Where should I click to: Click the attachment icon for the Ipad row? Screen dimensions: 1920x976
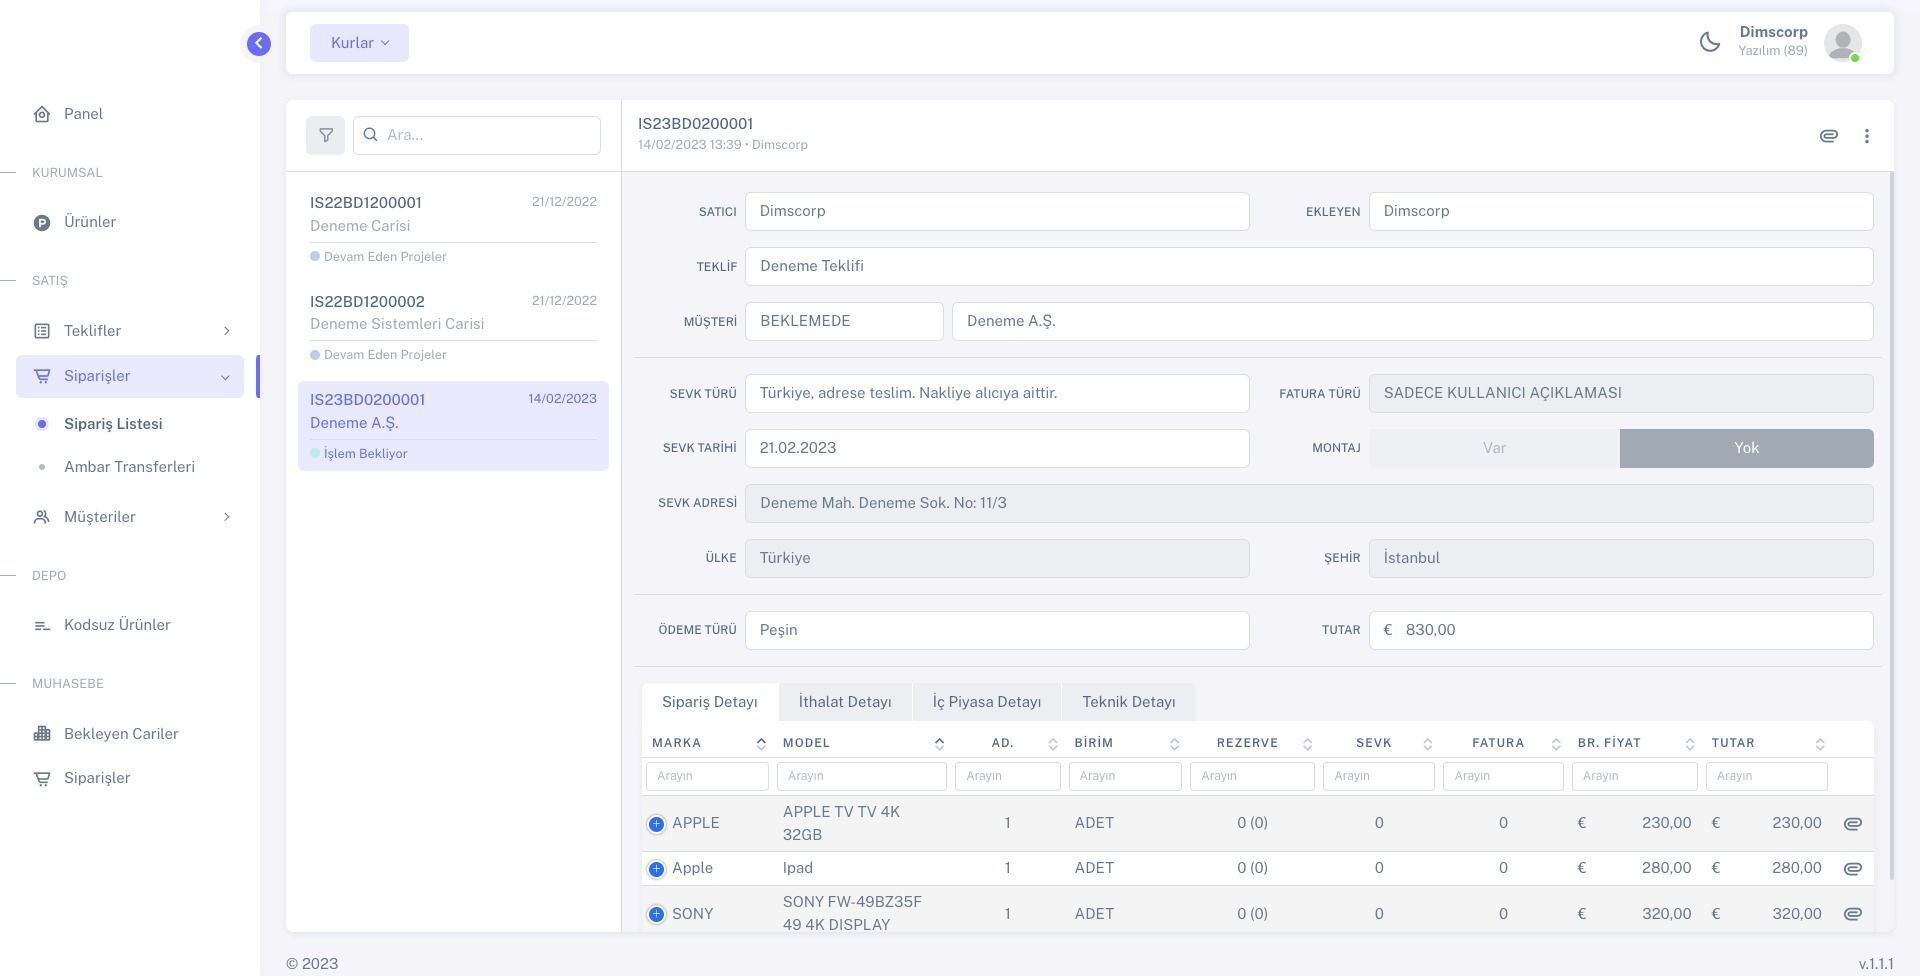1852,868
